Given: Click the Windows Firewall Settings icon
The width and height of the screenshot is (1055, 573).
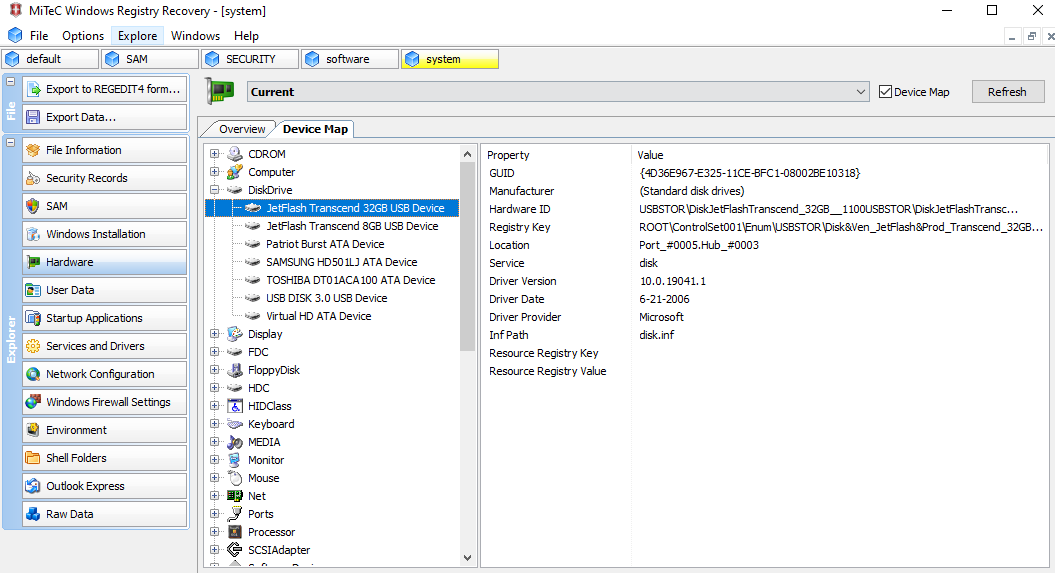Looking at the screenshot, I should tap(32, 402).
